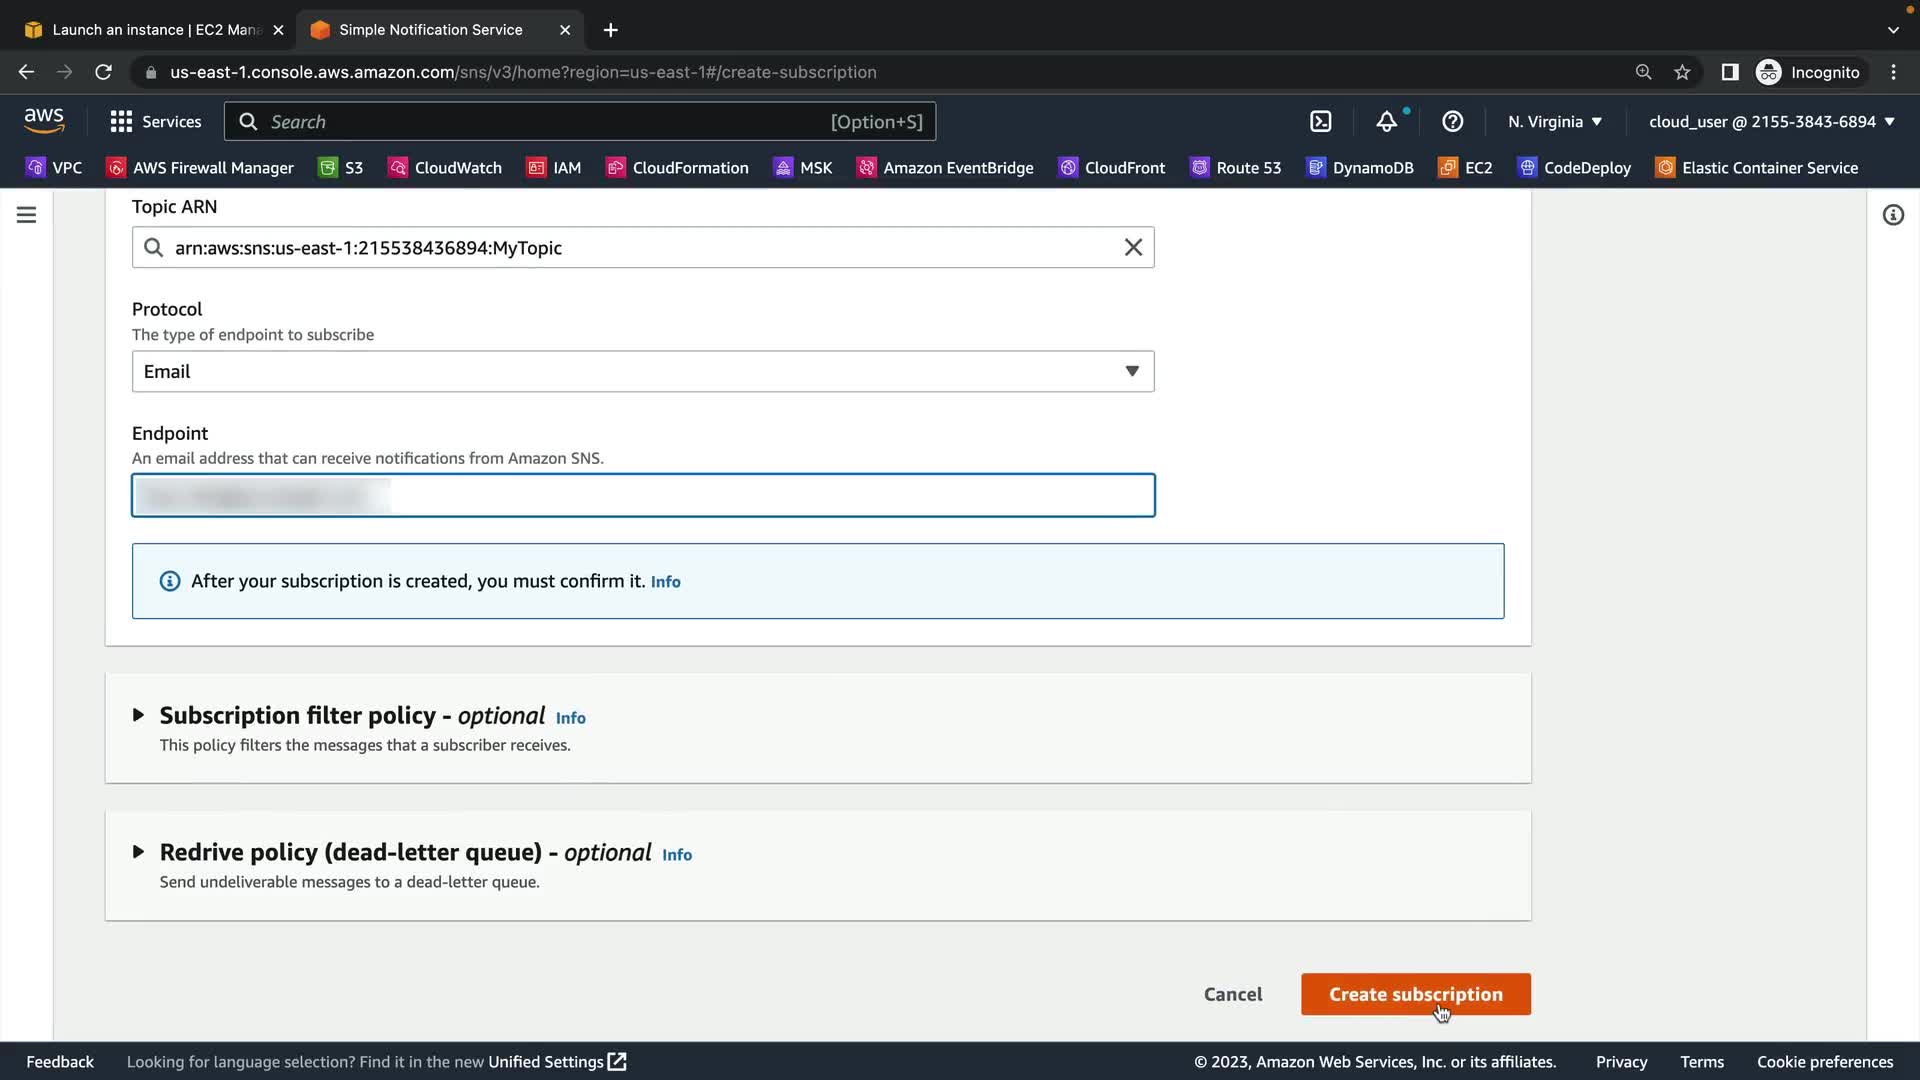This screenshot has height=1080, width=1920.
Task: Click the Create subscription button
Action: pos(1414,994)
